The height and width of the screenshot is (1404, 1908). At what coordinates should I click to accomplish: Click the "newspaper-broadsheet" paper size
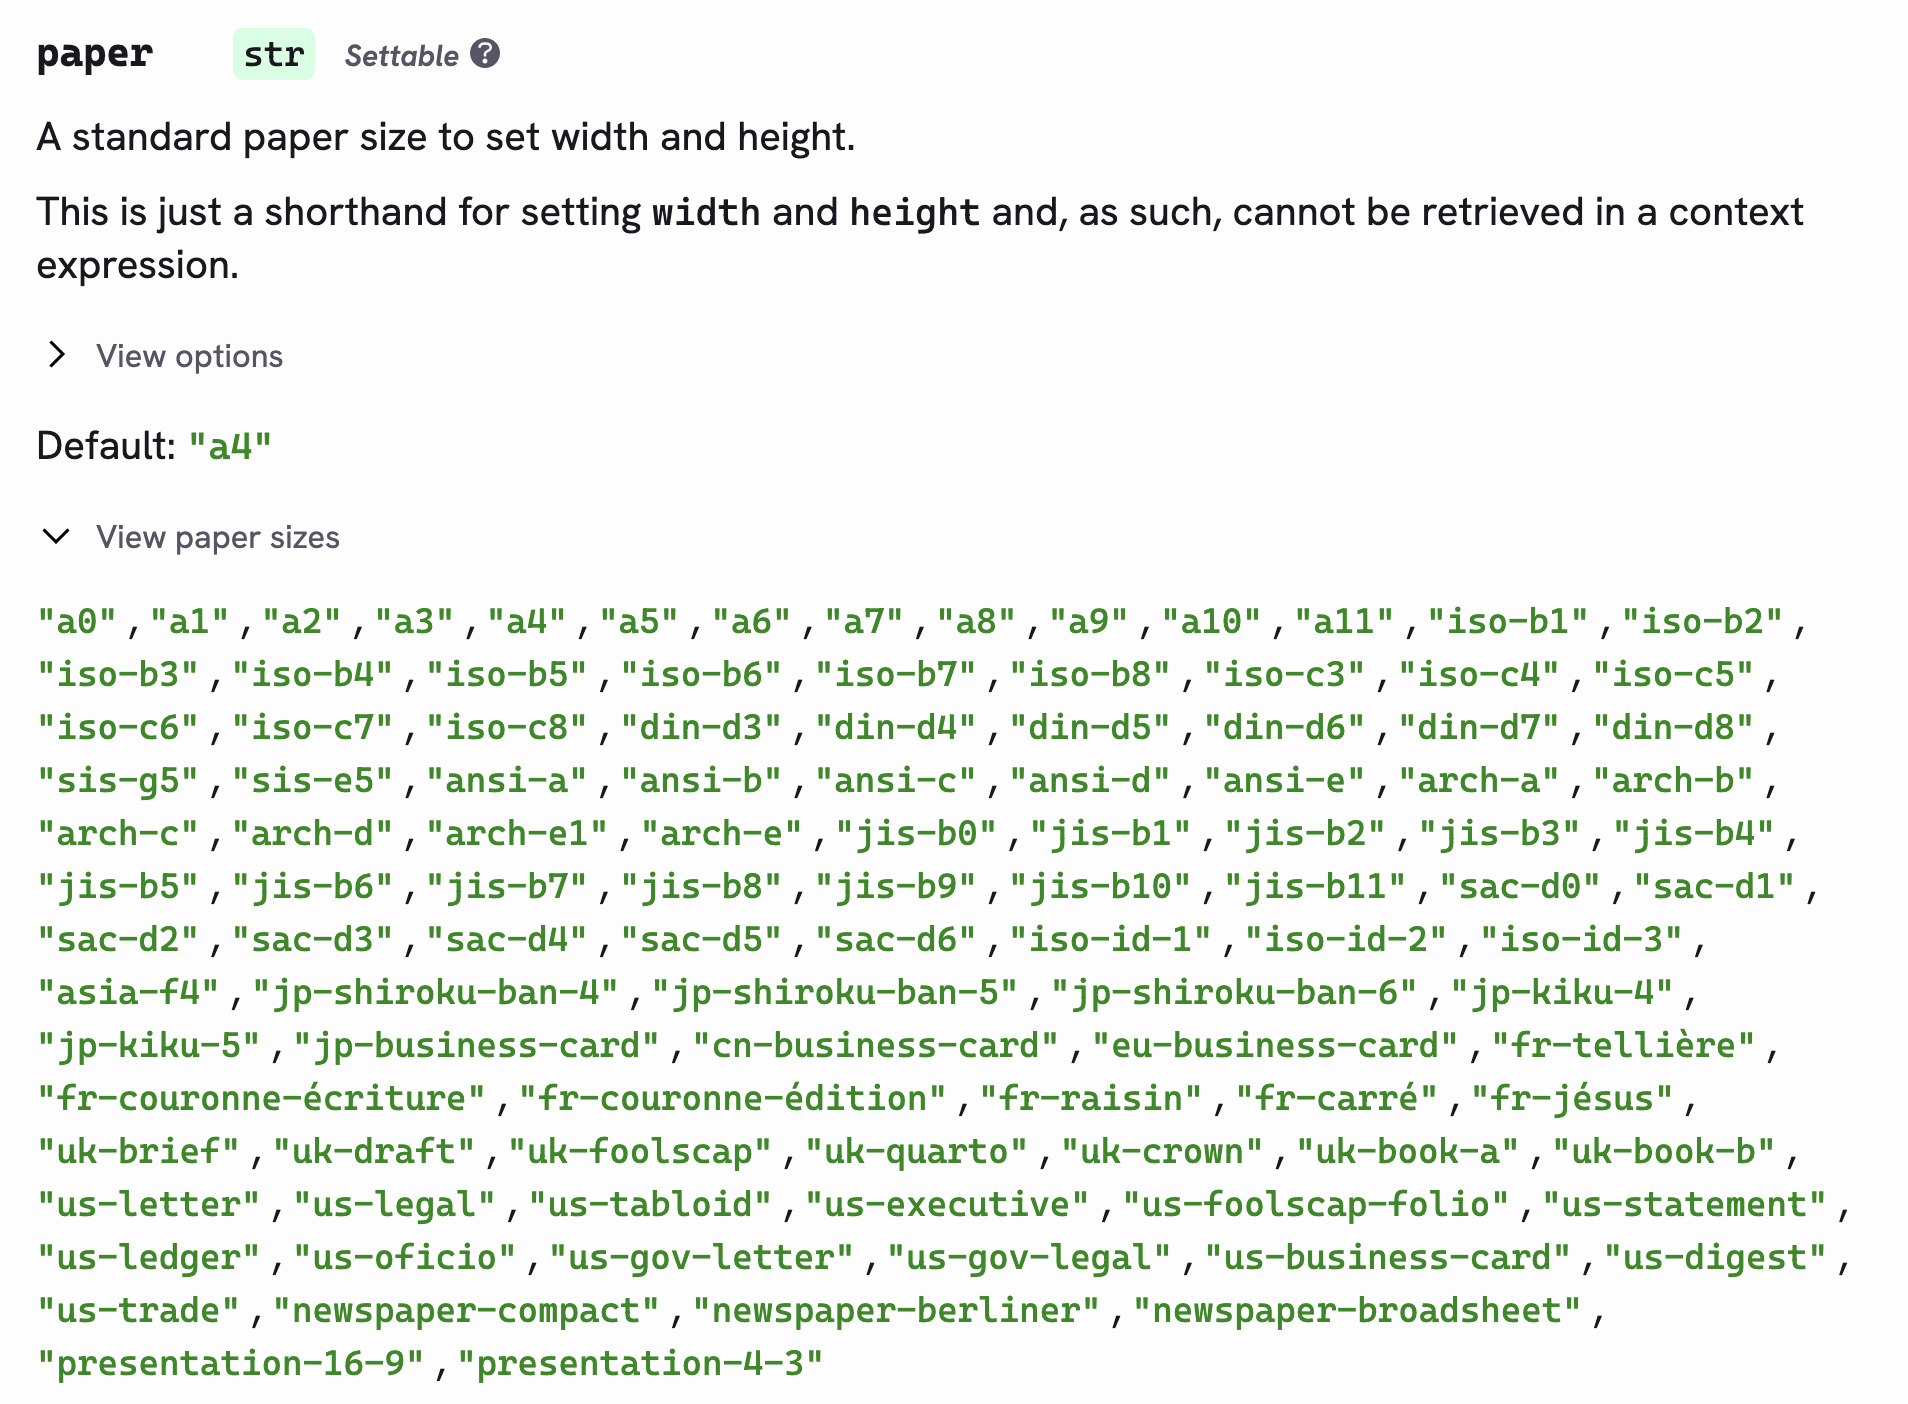tap(1357, 1311)
